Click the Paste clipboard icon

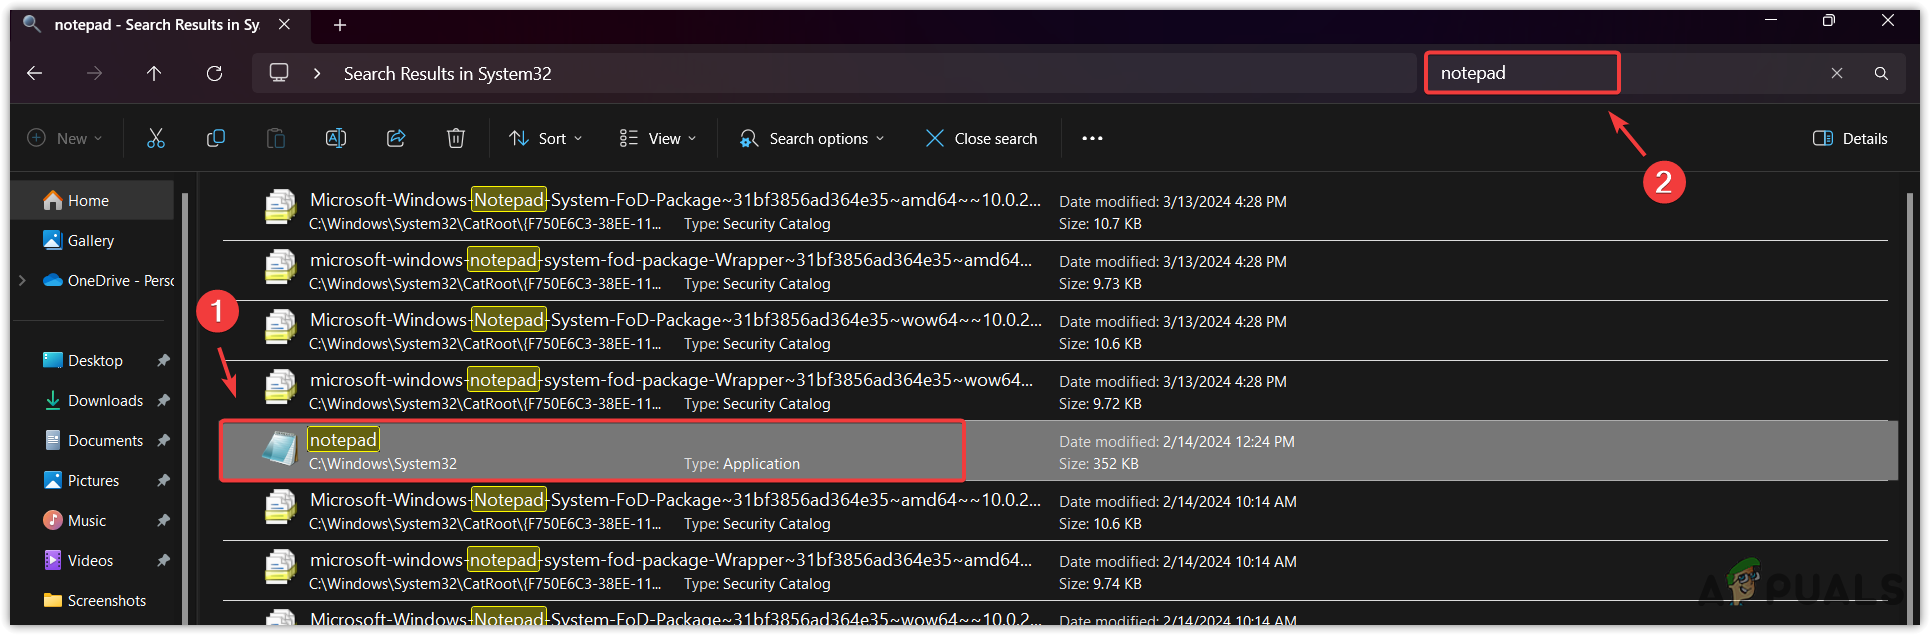coord(276,138)
